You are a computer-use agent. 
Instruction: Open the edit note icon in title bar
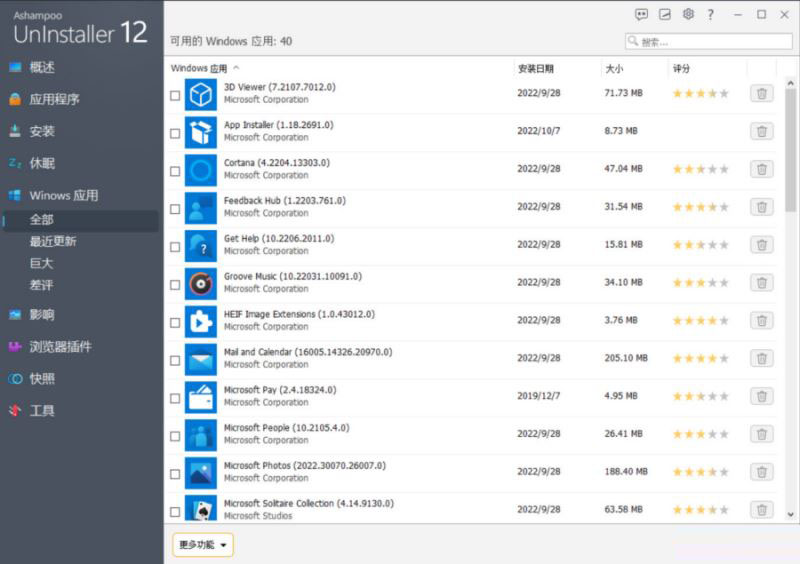tap(665, 14)
